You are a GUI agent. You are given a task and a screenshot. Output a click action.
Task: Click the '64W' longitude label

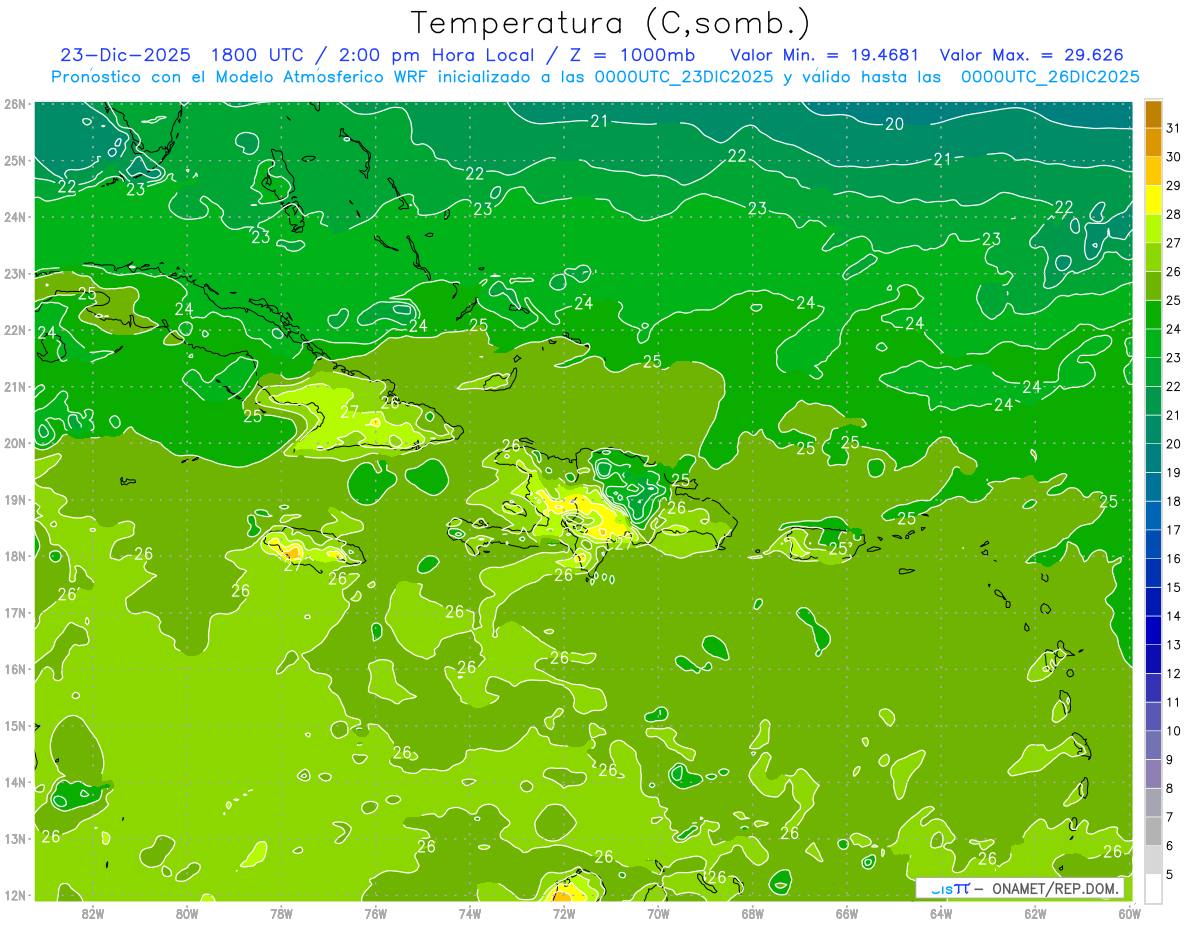[941, 912]
